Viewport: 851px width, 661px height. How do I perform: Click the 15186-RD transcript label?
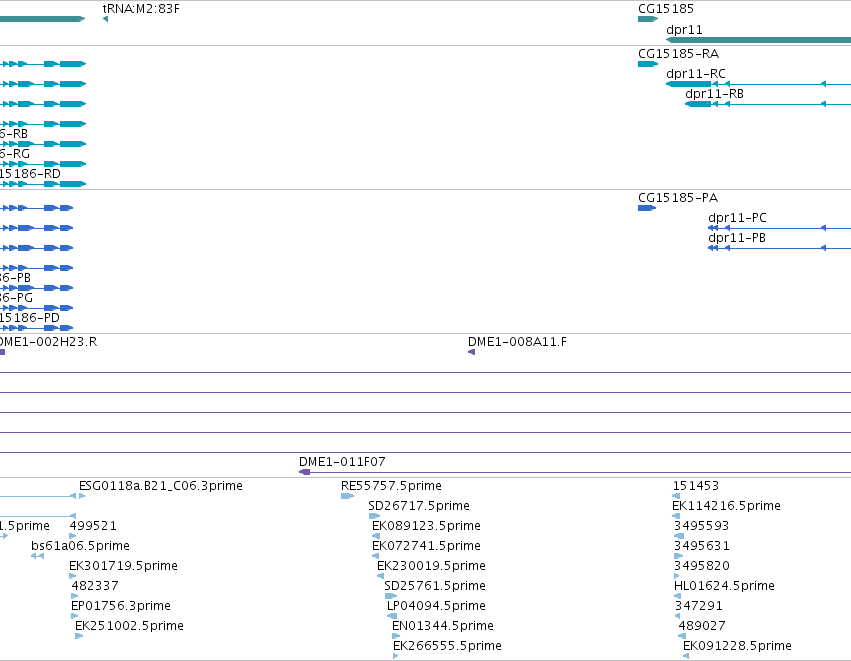tap(30, 174)
